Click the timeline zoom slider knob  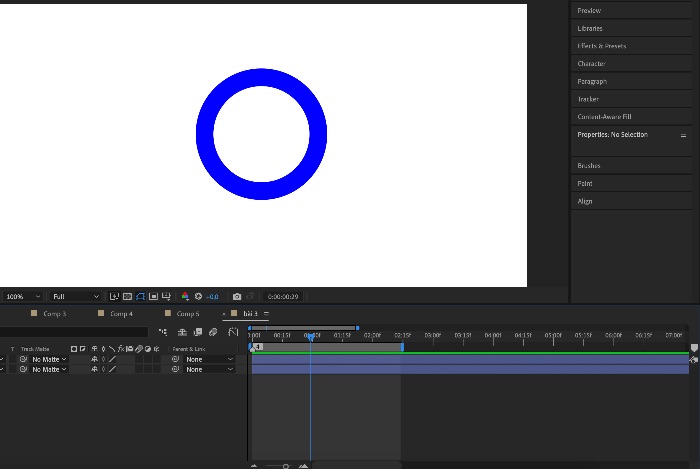286,466
